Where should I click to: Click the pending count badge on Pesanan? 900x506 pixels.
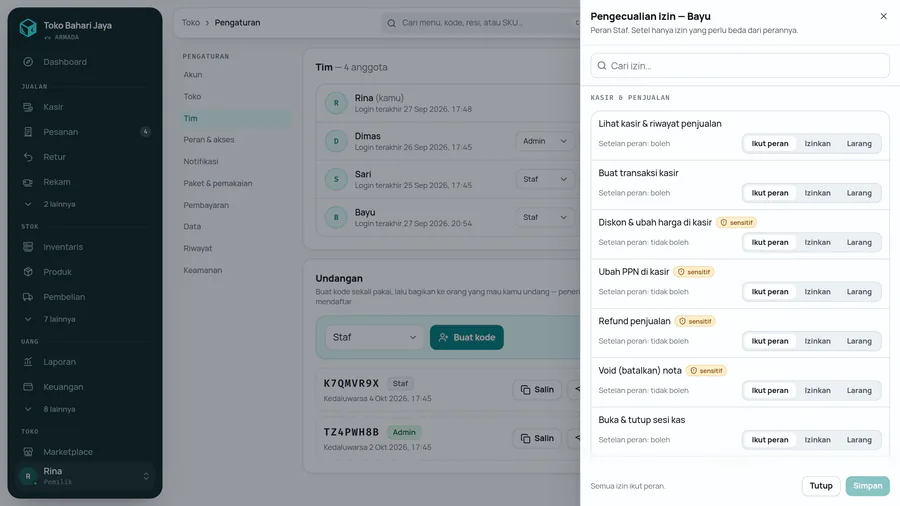click(145, 132)
